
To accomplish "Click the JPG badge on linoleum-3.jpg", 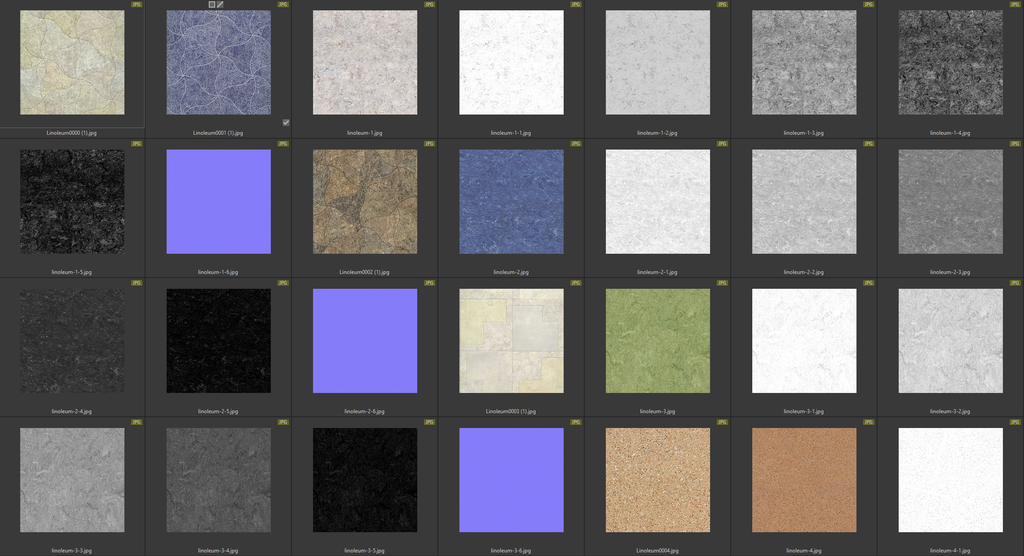I will point(722,283).
